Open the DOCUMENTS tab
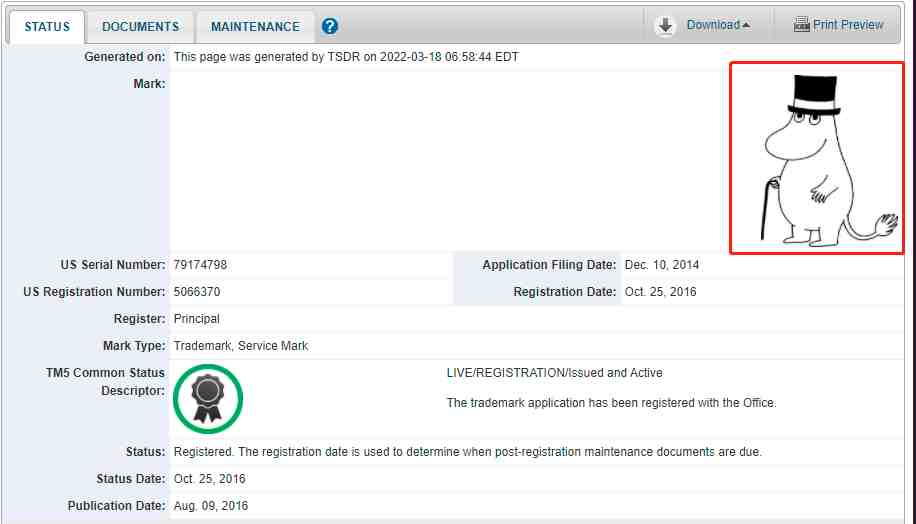Screen dimensions: 916x524 click(x=140, y=27)
